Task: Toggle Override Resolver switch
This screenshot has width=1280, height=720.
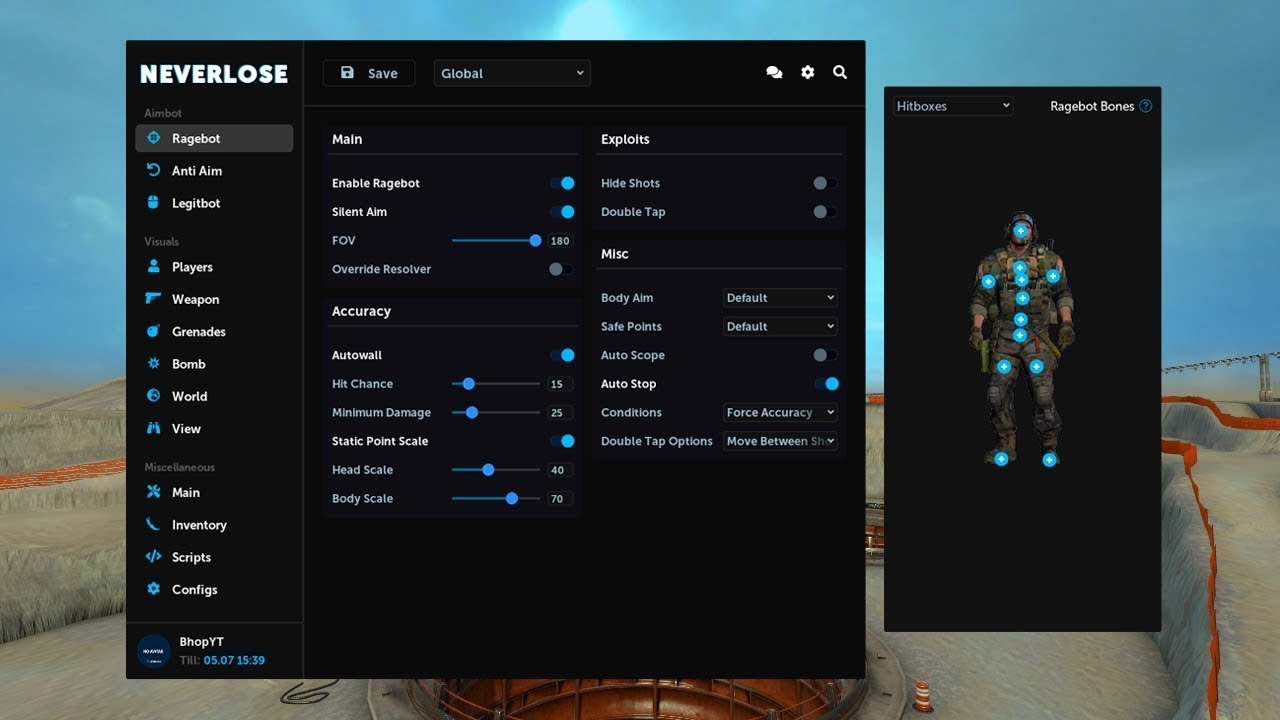Action: point(561,269)
